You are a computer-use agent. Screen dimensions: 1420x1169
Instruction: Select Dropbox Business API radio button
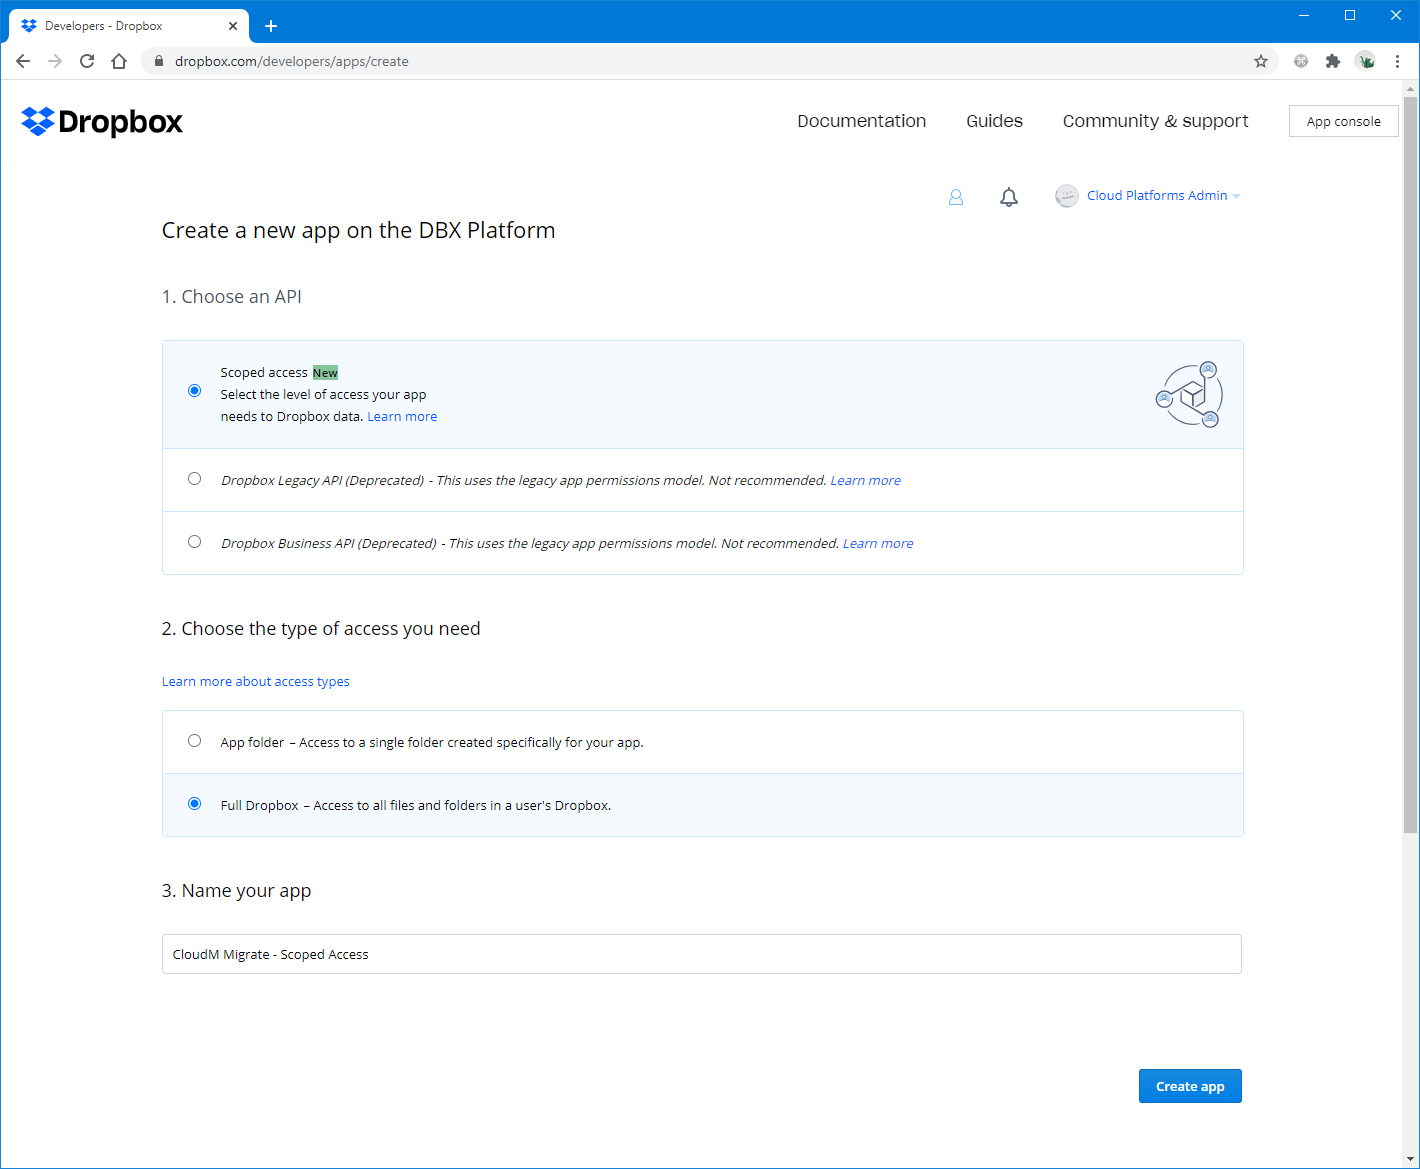(x=194, y=542)
